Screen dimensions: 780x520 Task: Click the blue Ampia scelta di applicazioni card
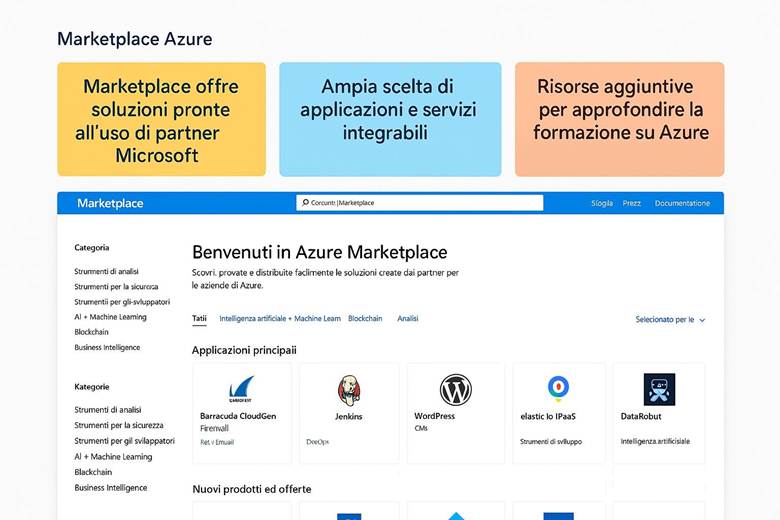(390, 119)
